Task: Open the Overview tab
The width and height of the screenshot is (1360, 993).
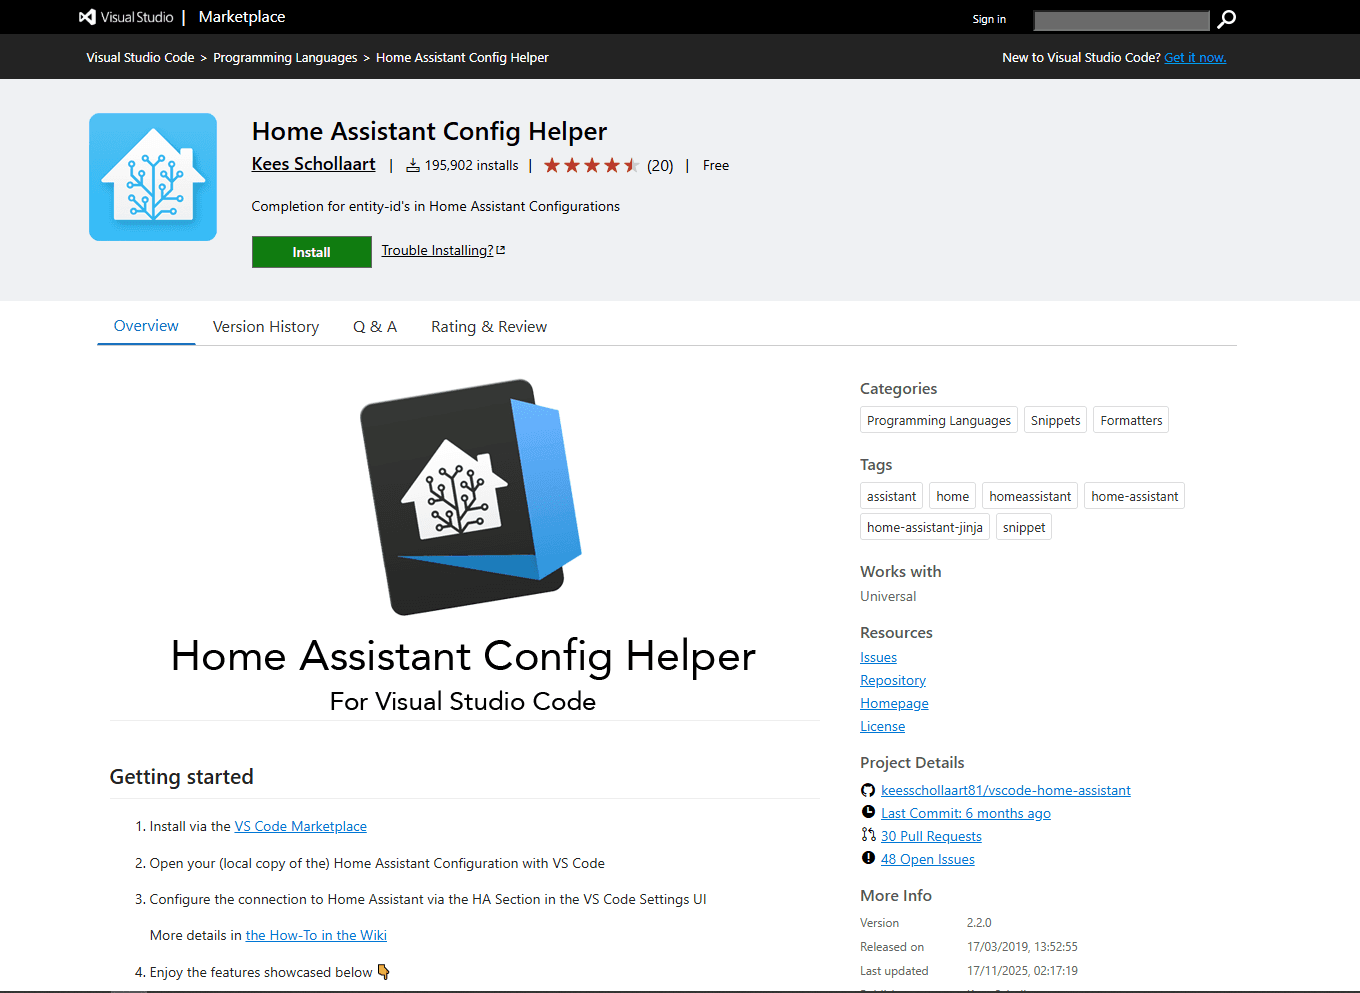Action: (146, 326)
